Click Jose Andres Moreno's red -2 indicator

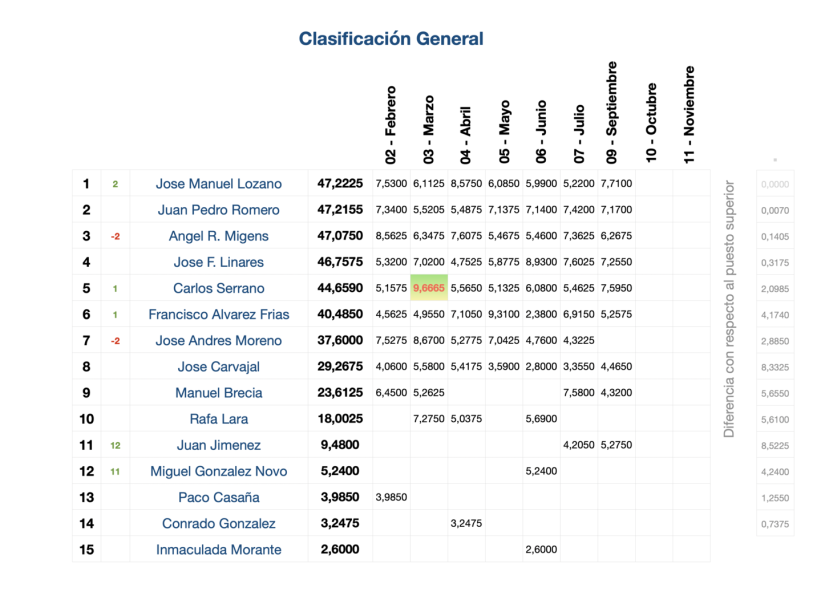(115, 341)
